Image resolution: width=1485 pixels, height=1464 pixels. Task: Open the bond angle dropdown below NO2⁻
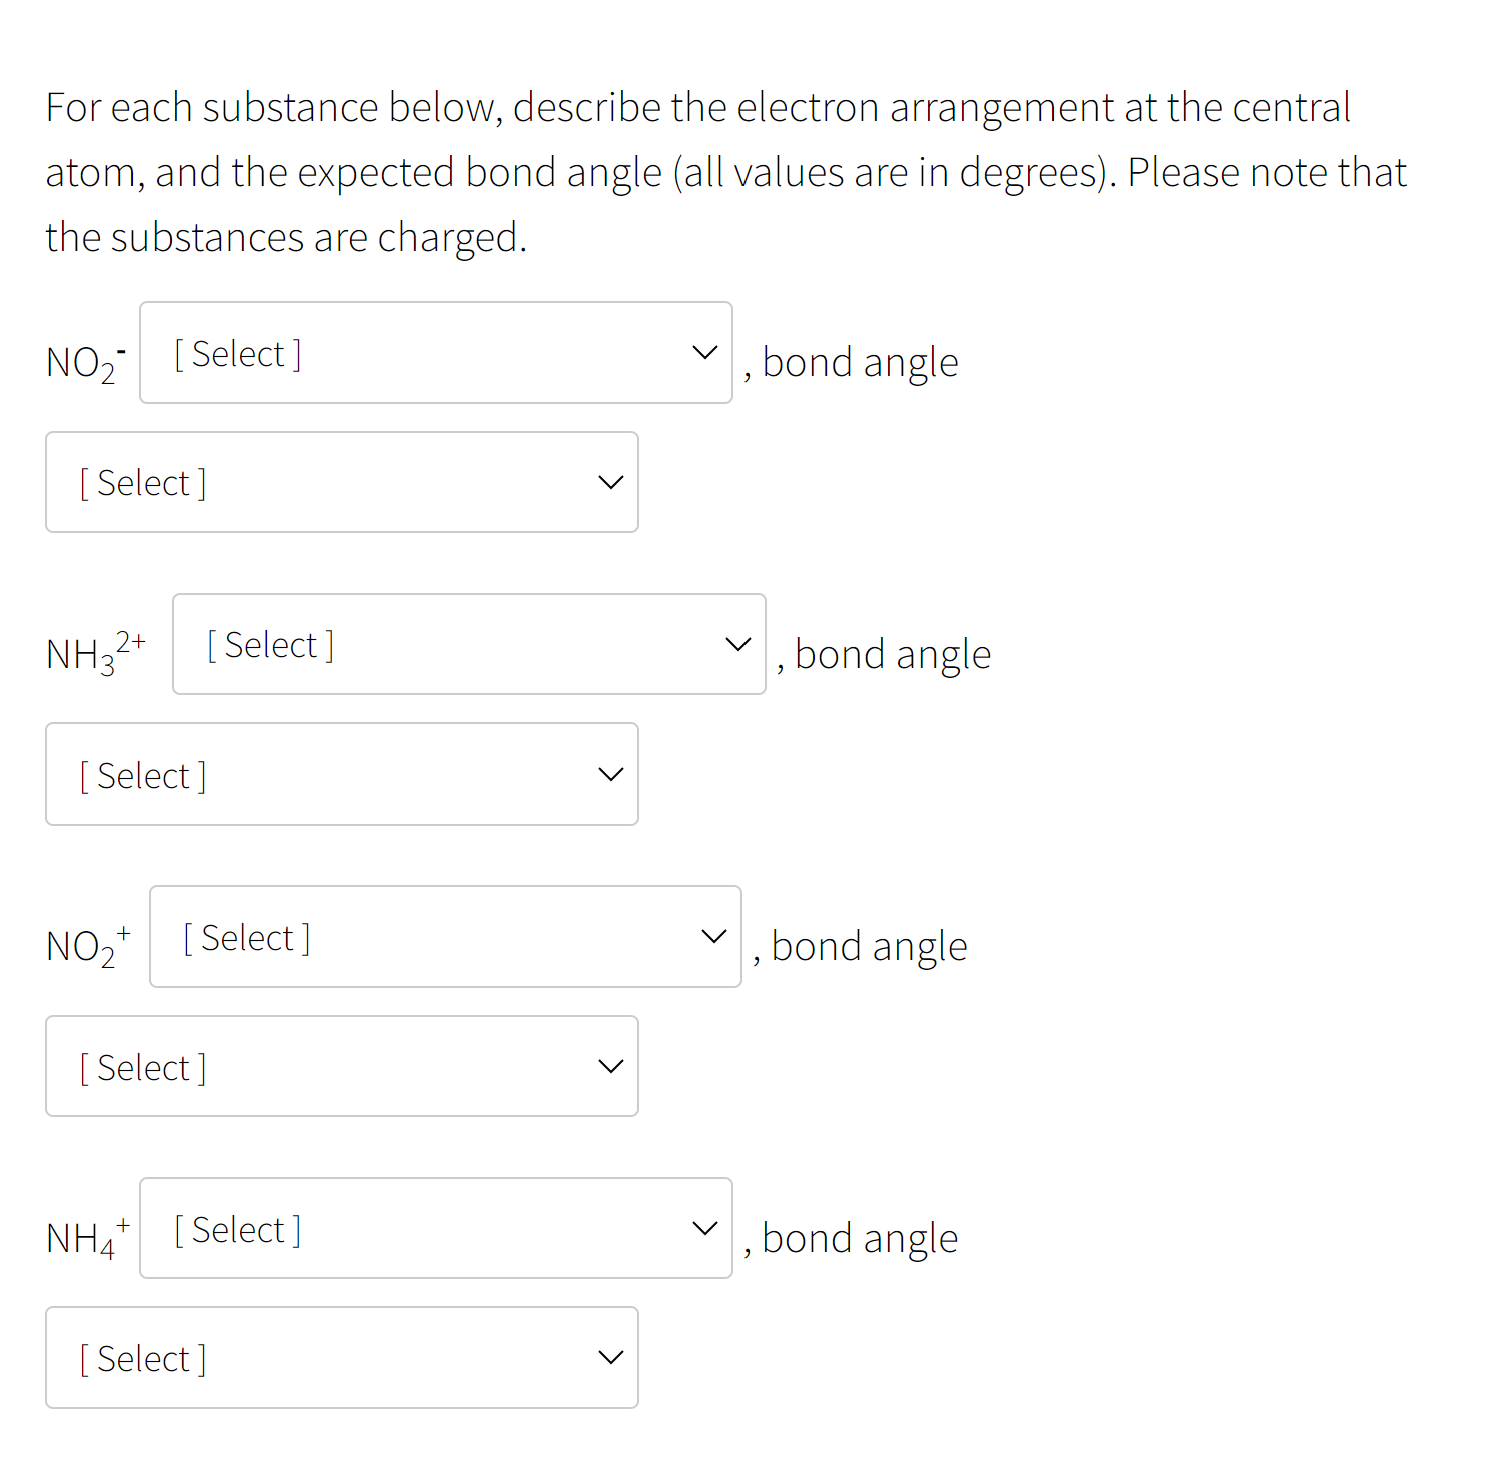pos(341,482)
